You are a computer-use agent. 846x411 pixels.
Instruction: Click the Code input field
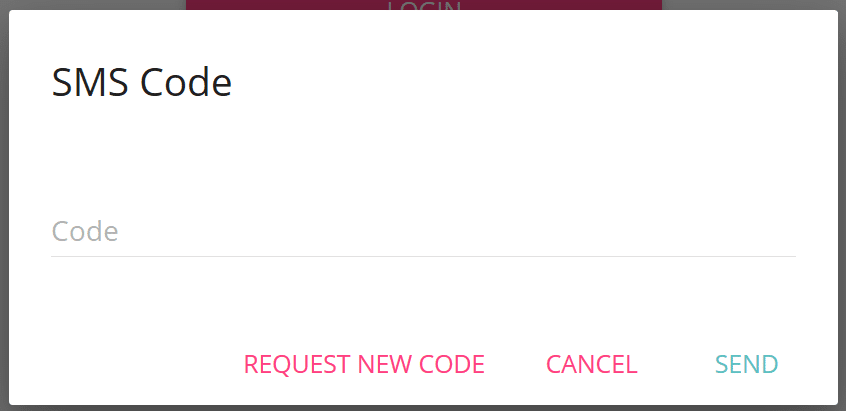click(423, 232)
